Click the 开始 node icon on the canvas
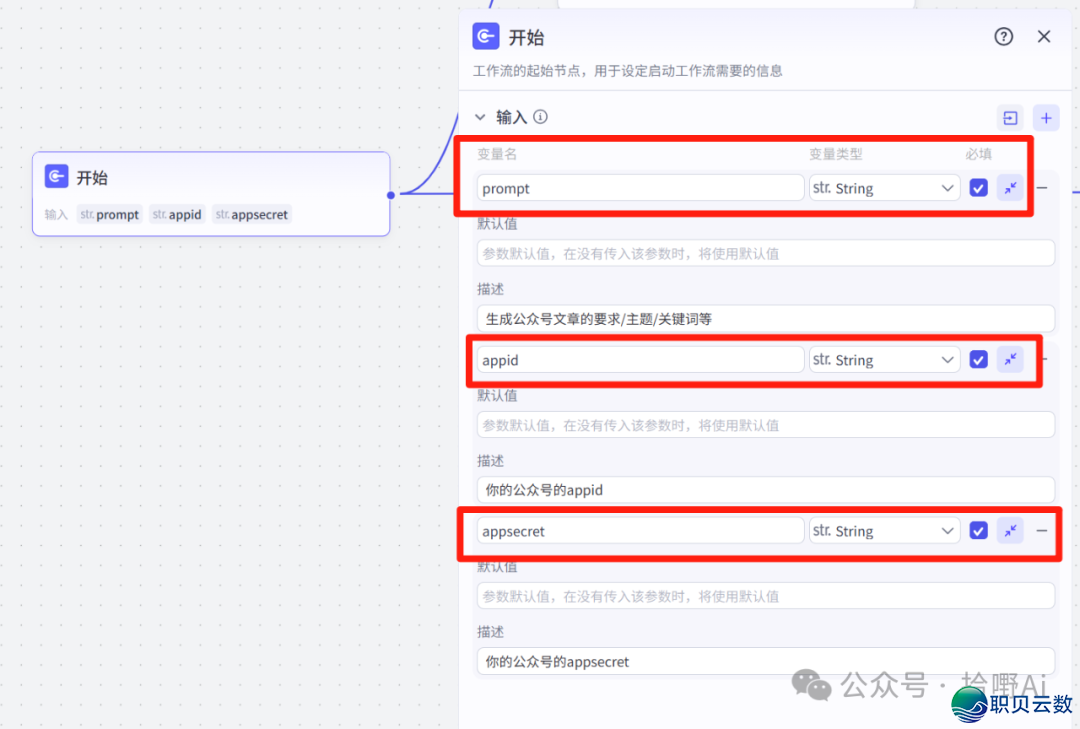 tap(56, 176)
